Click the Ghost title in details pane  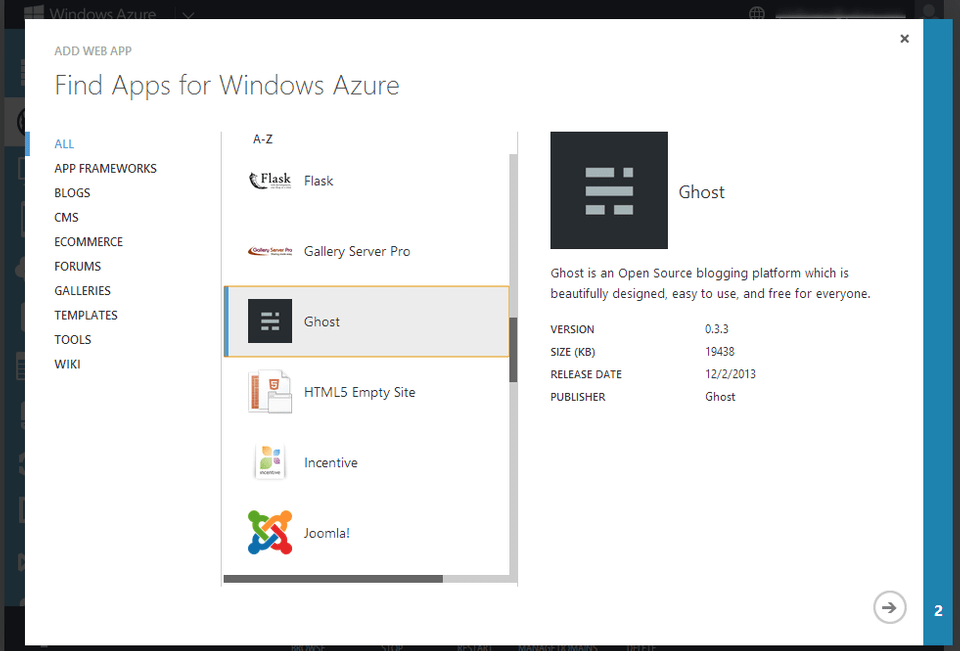pos(701,192)
